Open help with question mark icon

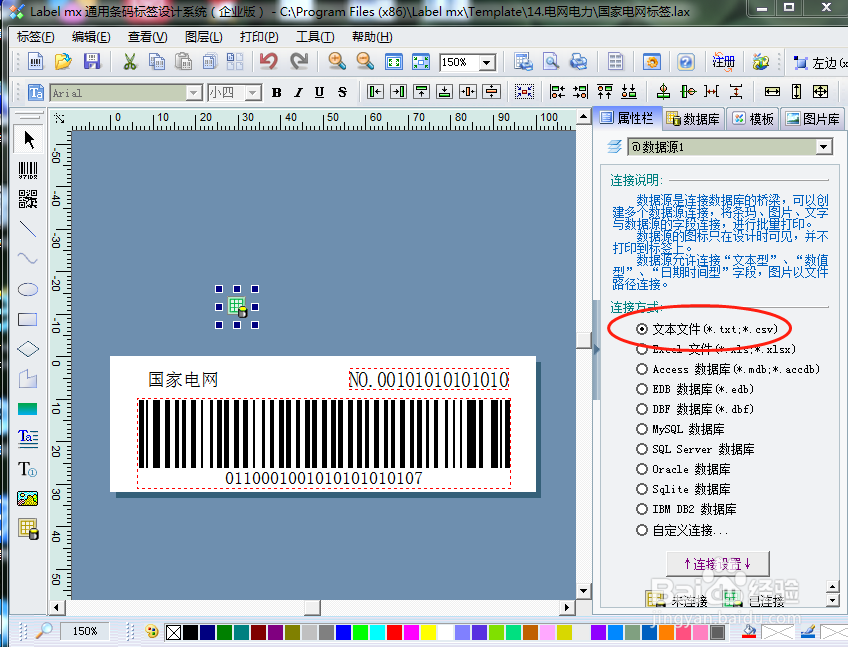(x=685, y=62)
